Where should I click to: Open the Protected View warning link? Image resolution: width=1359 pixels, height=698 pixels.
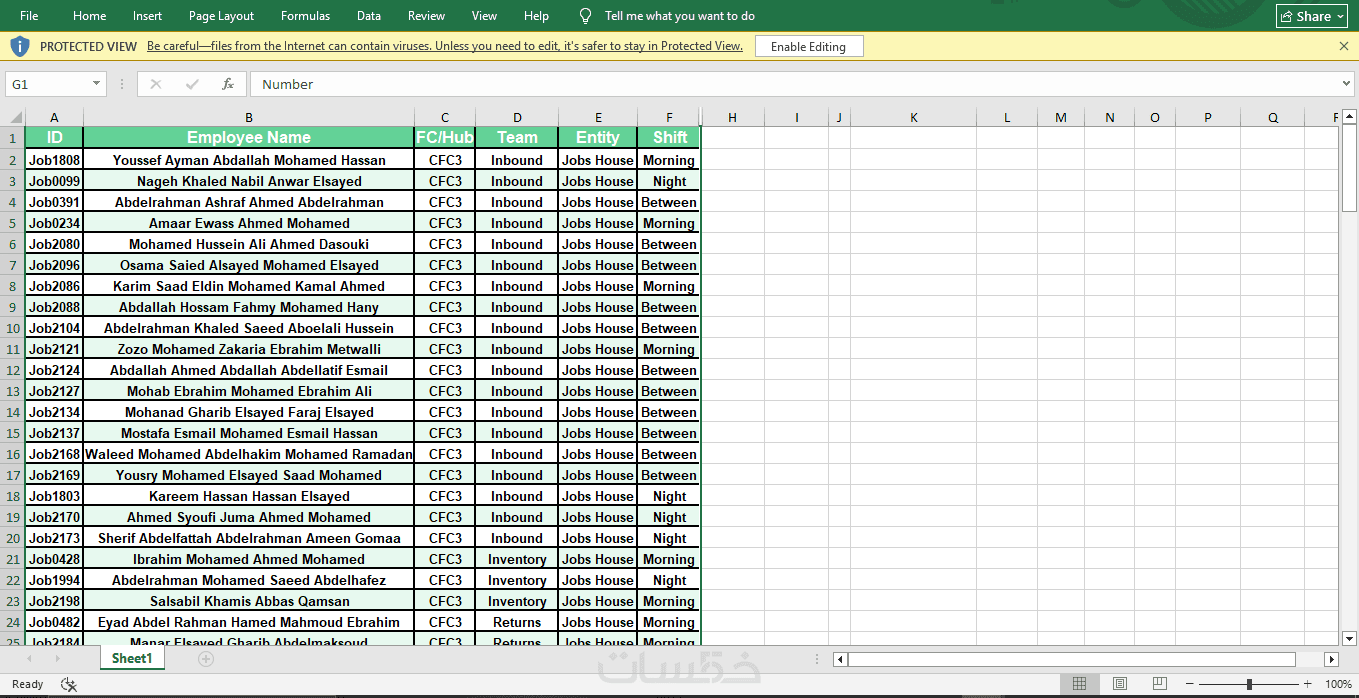[445, 46]
